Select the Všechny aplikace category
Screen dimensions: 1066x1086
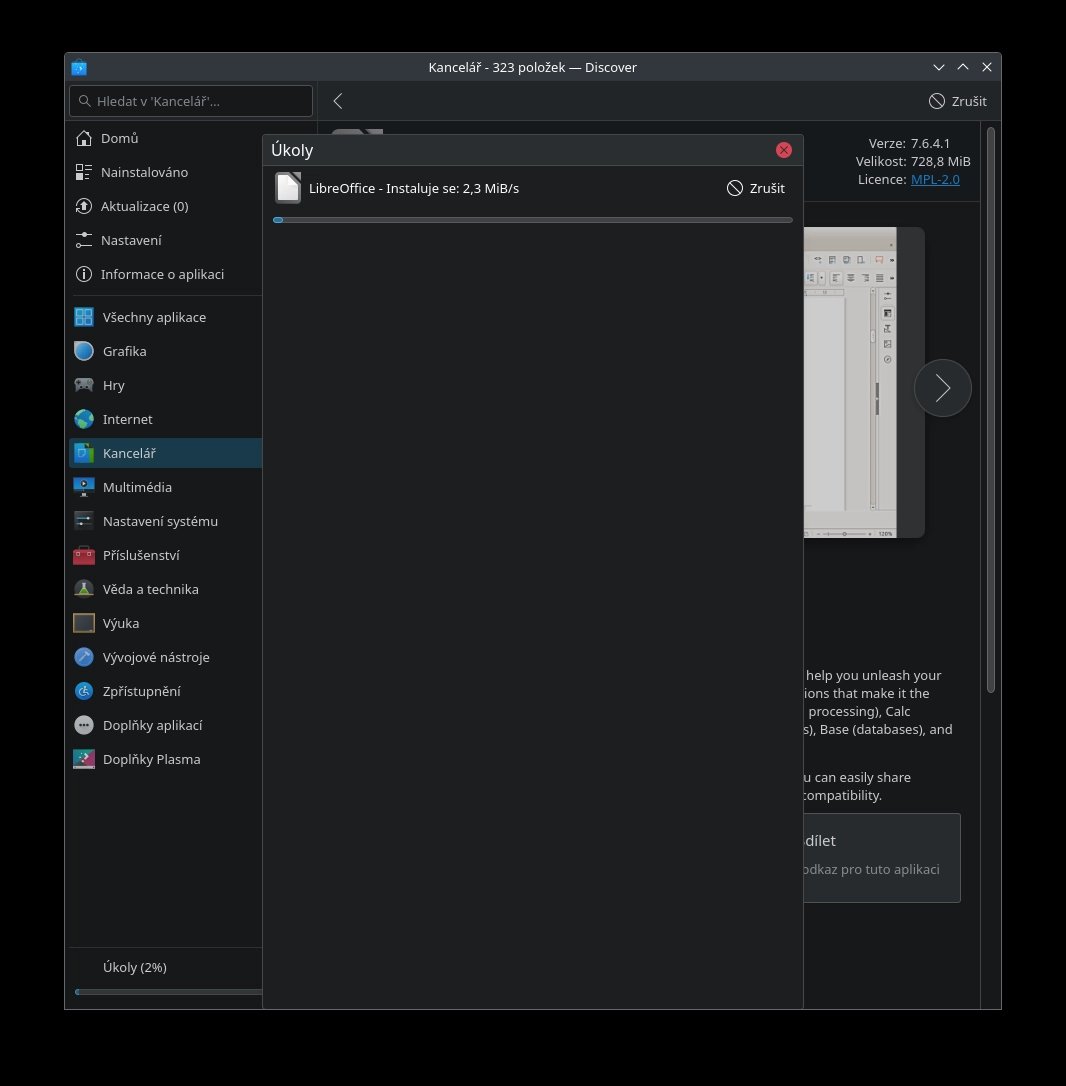[165, 317]
